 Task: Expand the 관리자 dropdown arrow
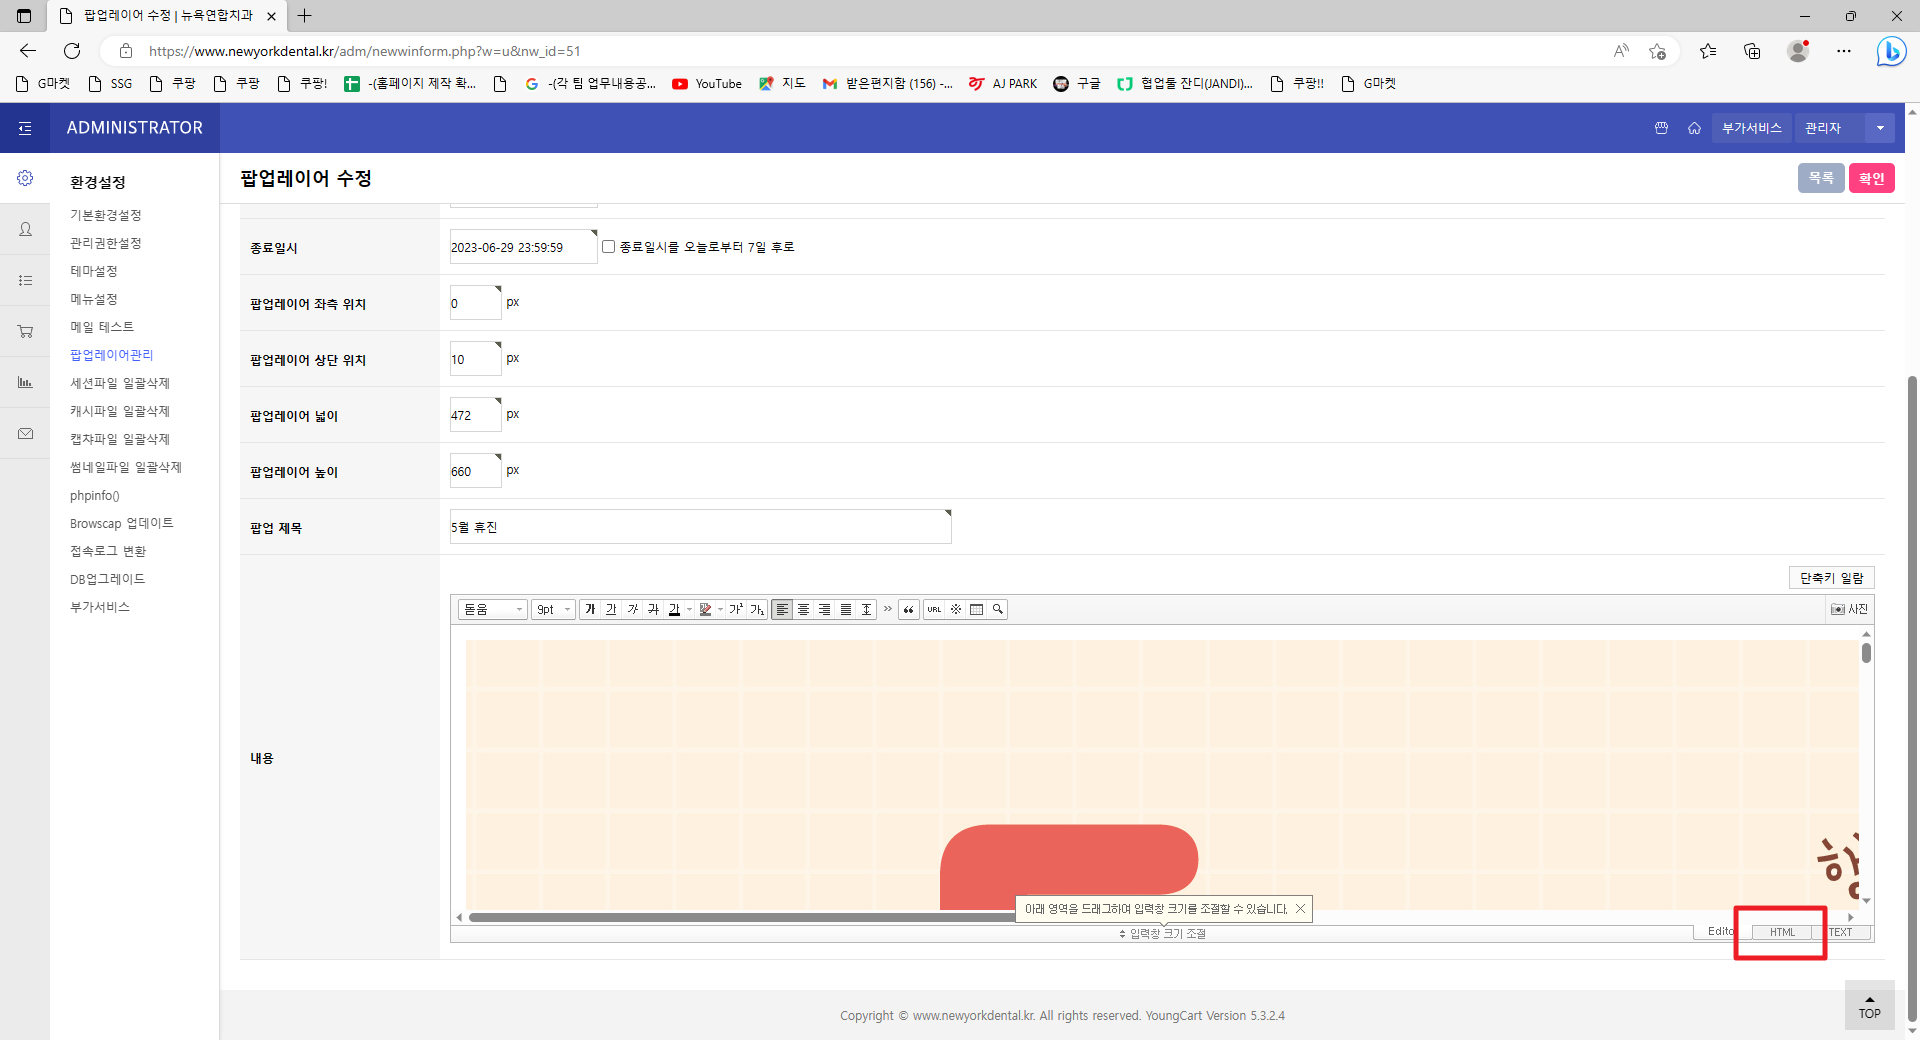click(1880, 128)
